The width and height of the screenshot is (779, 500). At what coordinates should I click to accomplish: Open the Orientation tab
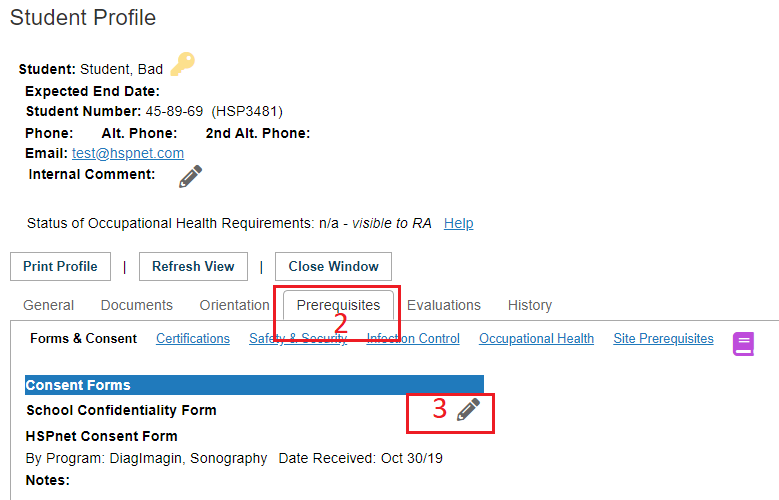[x=234, y=305]
